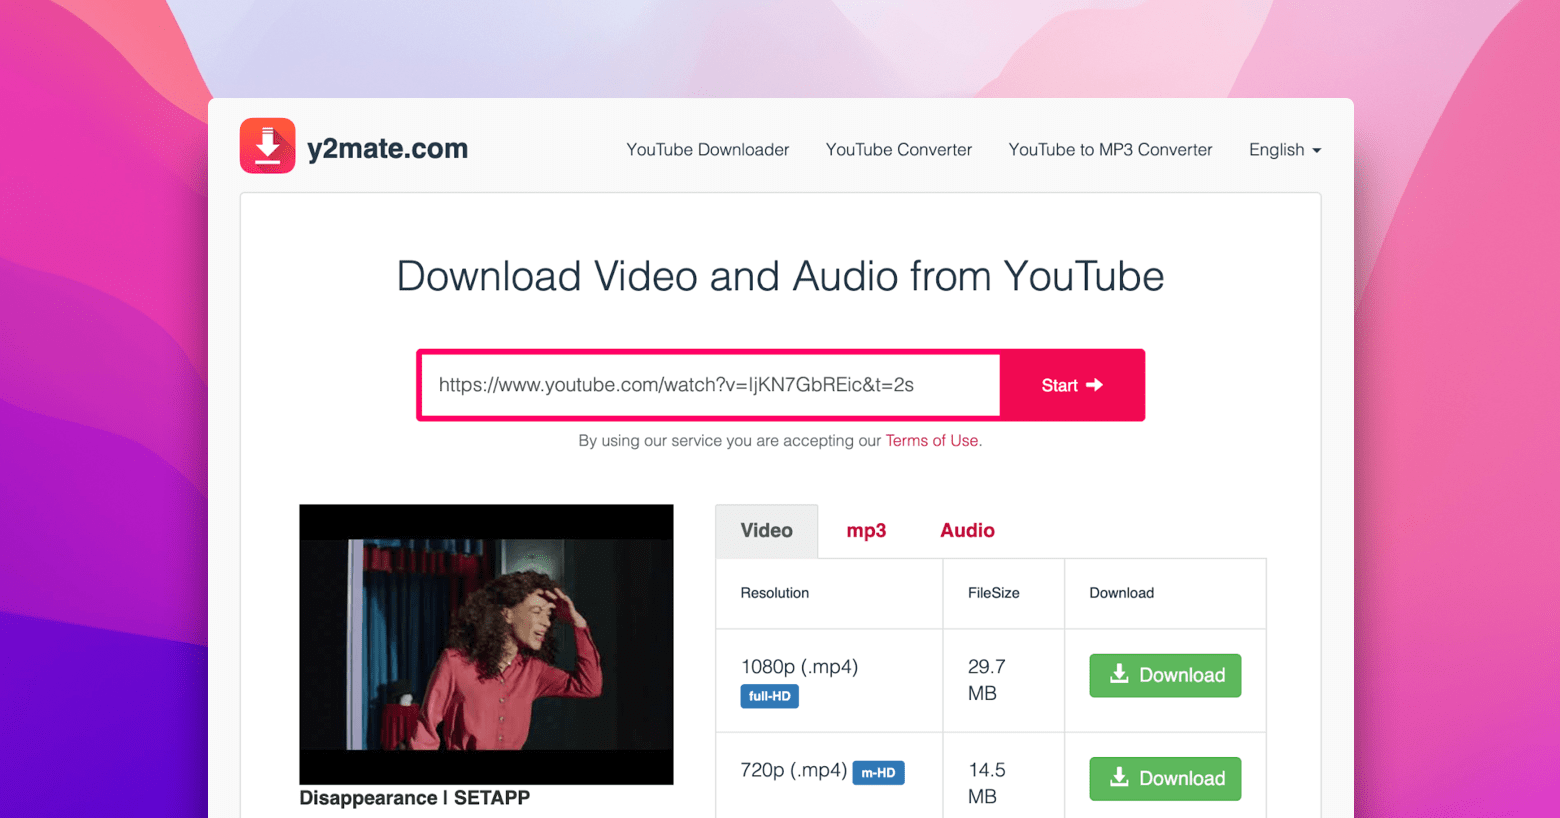Open the YouTube to MP3 Converter page
Image resolution: width=1560 pixels, height=818 pixels.
1110,149
